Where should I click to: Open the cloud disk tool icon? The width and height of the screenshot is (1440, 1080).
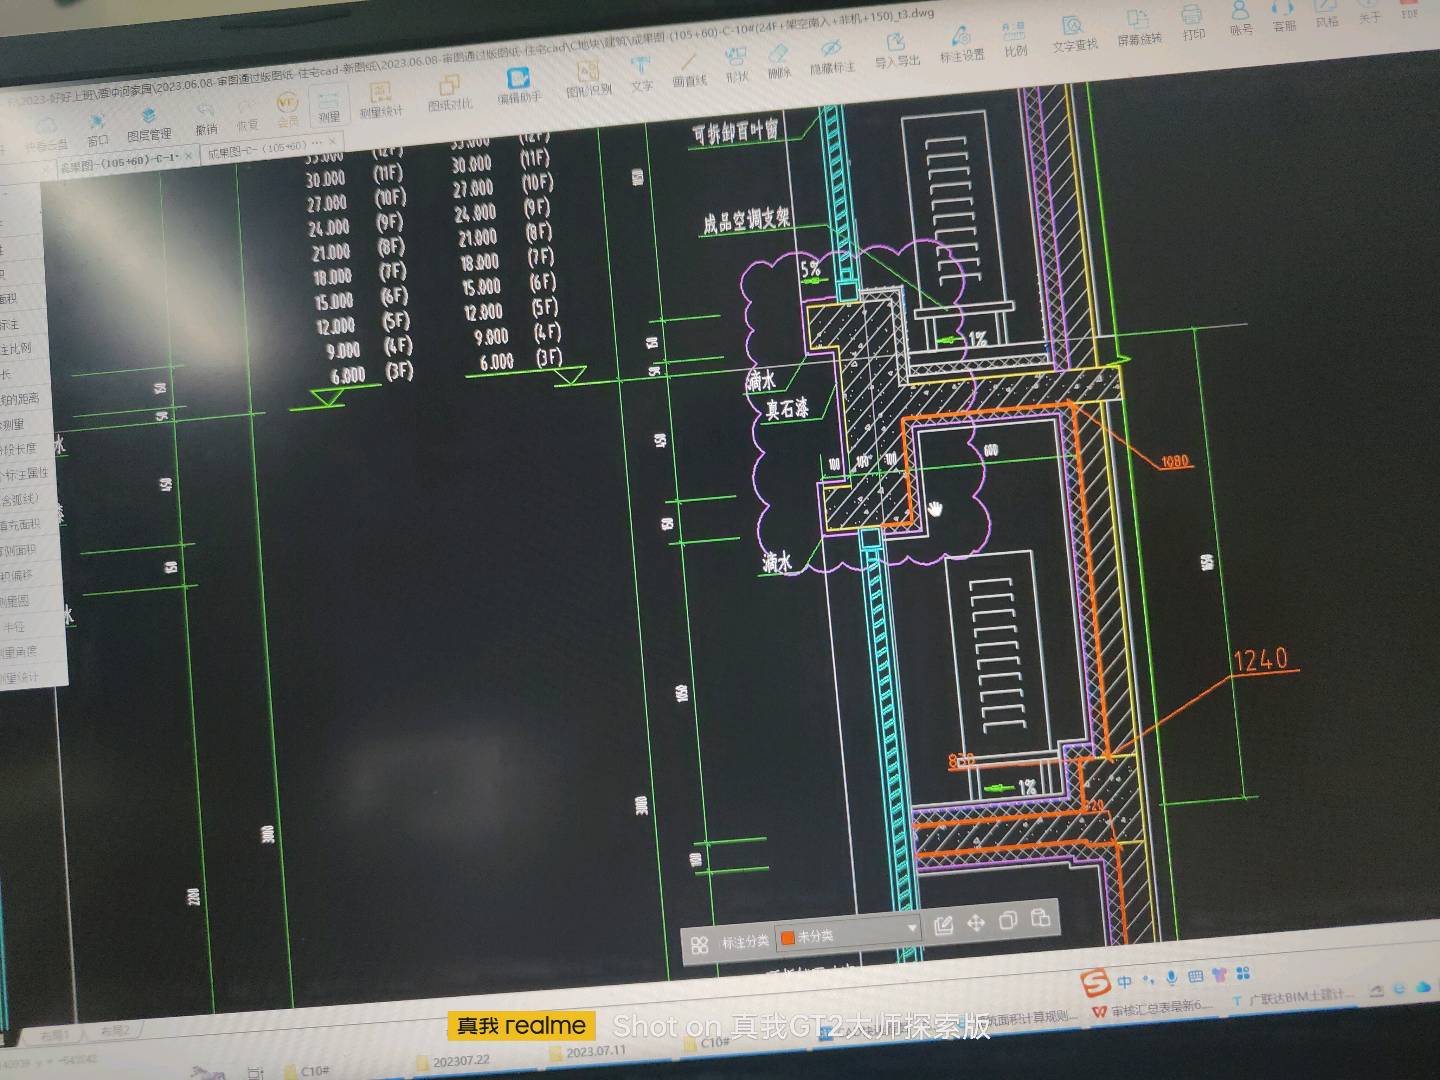click(x=45, y=134)
